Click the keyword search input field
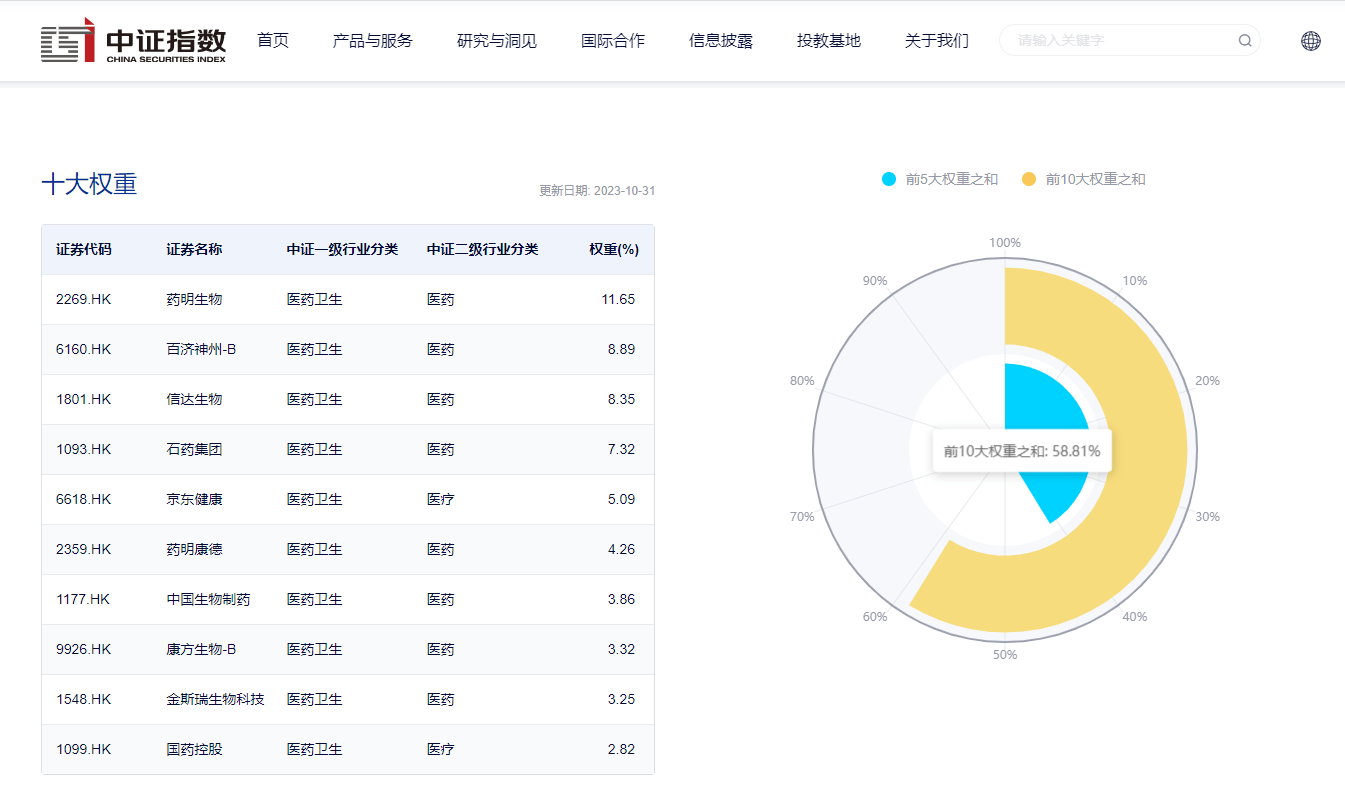1345x795 pixels. coord(1120,41)
